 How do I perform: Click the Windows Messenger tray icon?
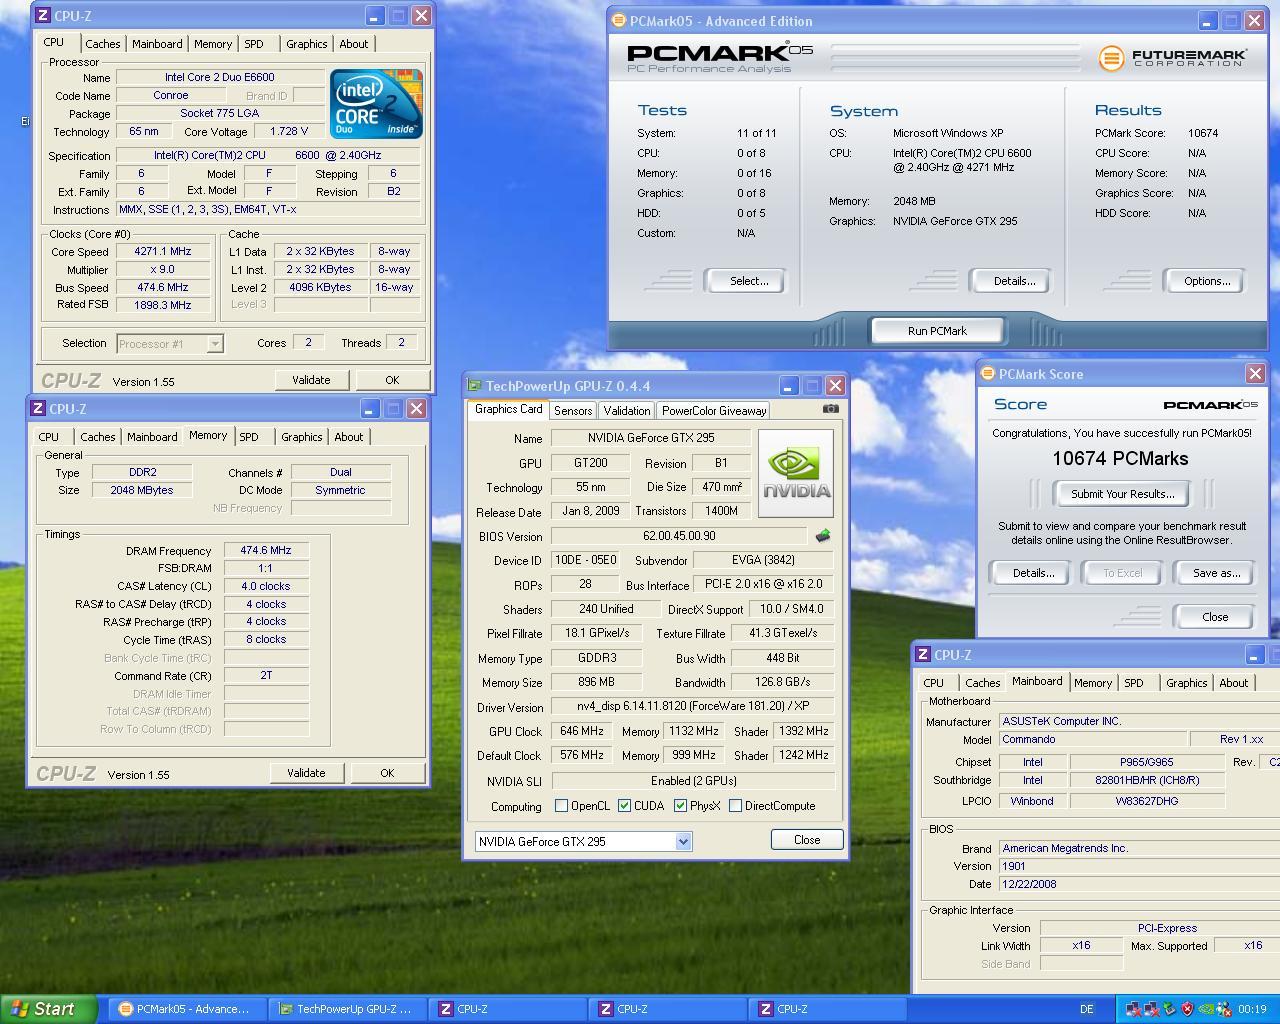1225,1009
